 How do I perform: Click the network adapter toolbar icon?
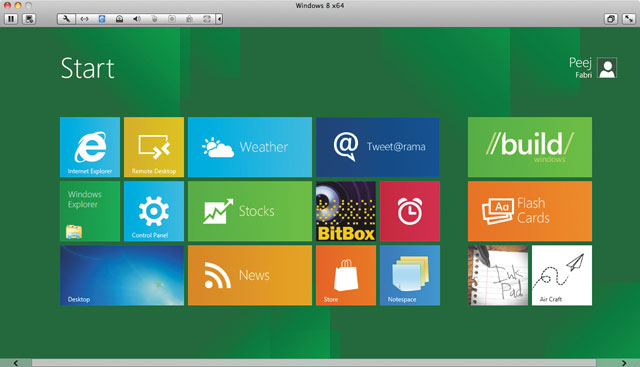click(84, 19)
